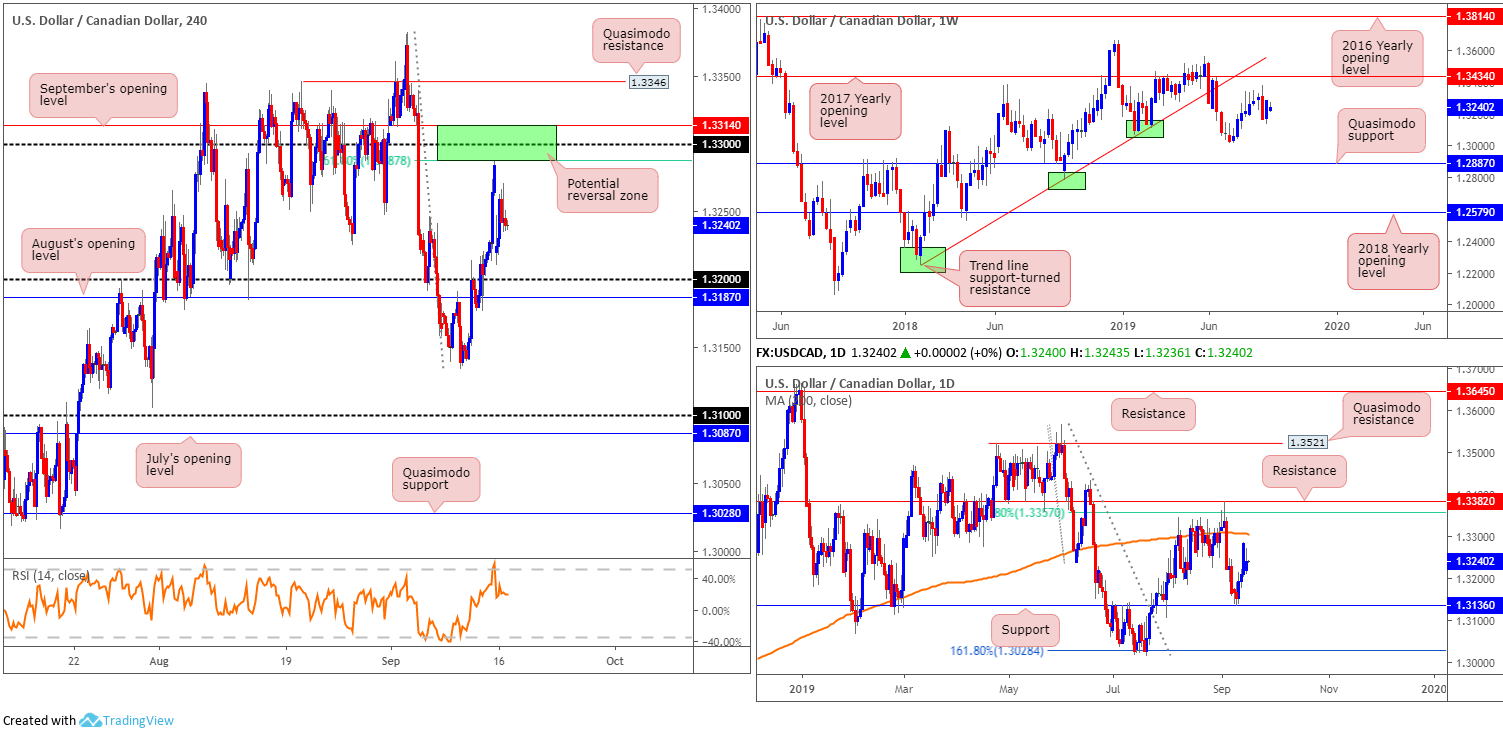Click the TradingView cloud logo icon

click(90, 720)
